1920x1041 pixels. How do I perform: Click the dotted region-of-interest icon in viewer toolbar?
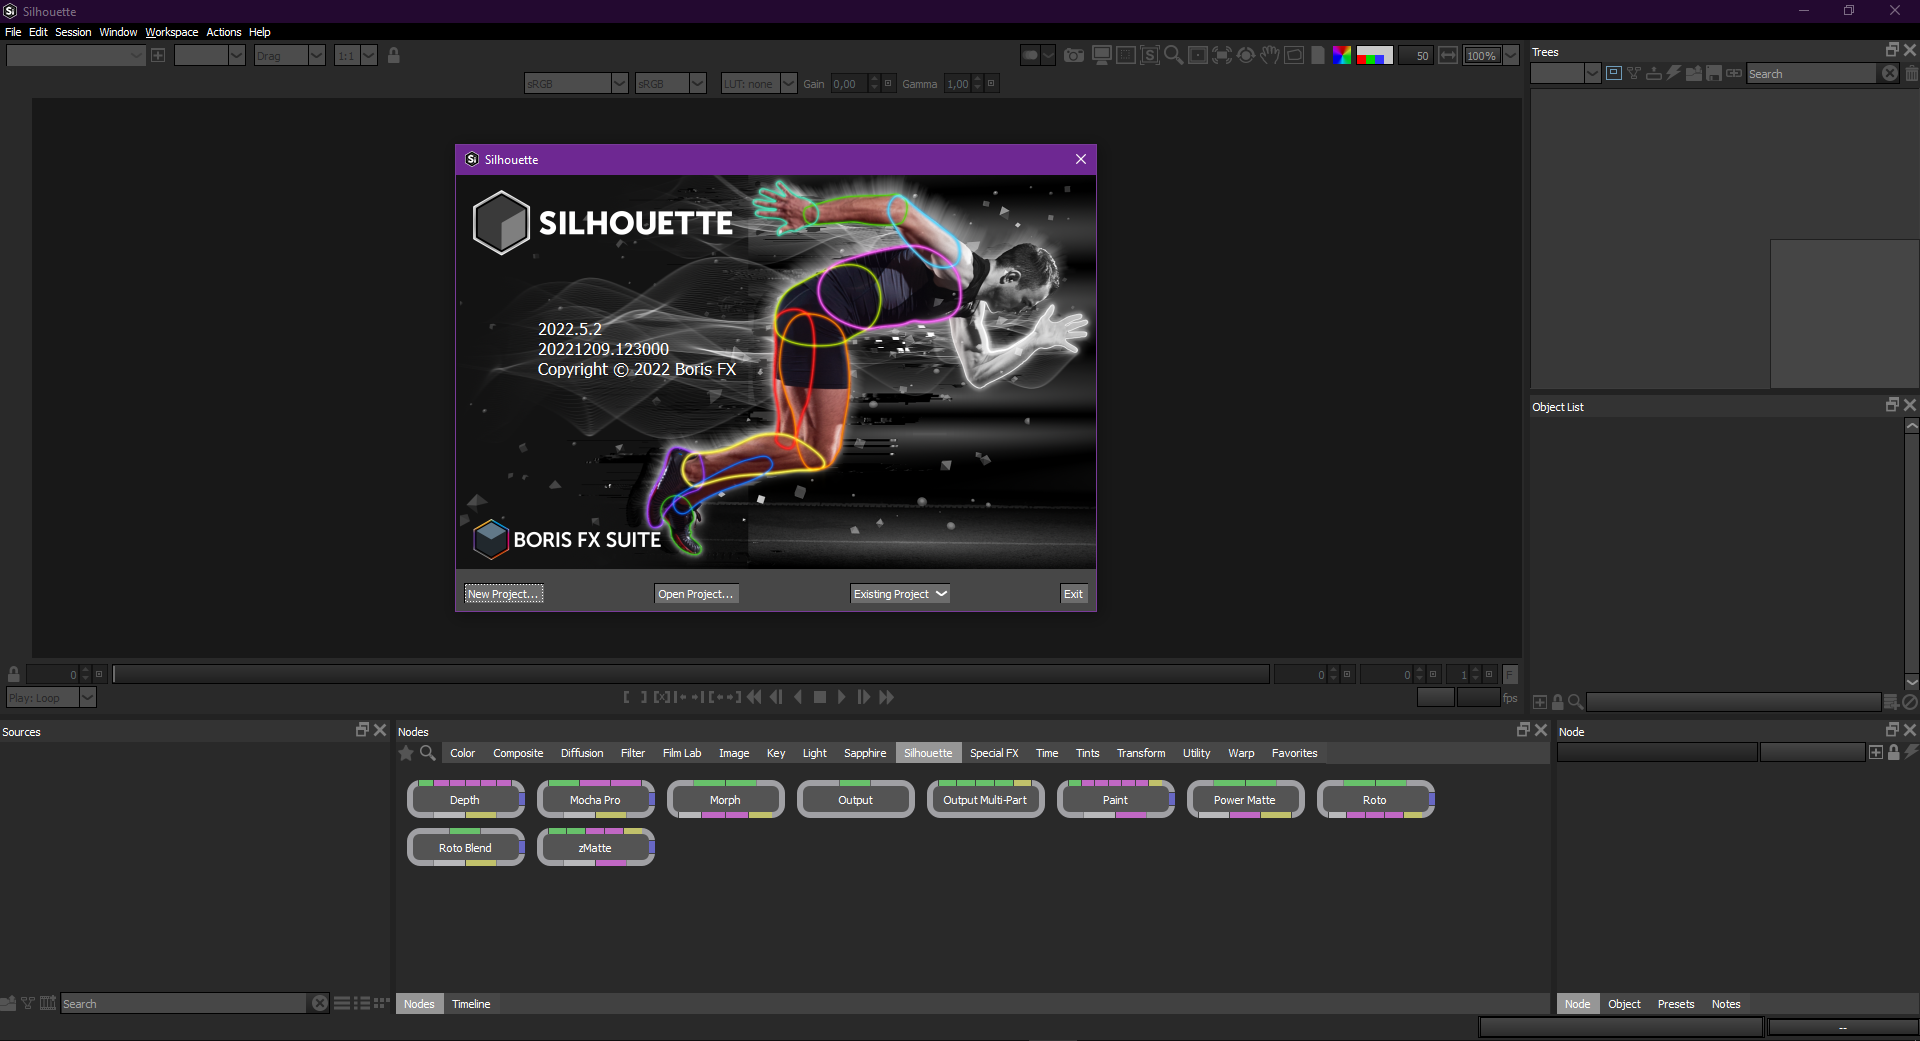[x=1126, y=56]
